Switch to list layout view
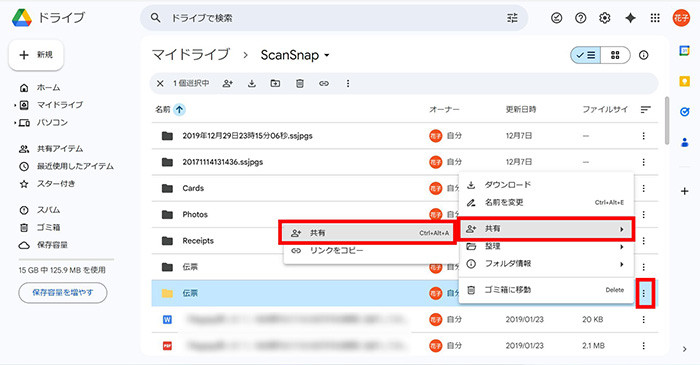Image resolution: width=700 pixels, height=365 pixels. pyautogui.click(x=585, y=55)
